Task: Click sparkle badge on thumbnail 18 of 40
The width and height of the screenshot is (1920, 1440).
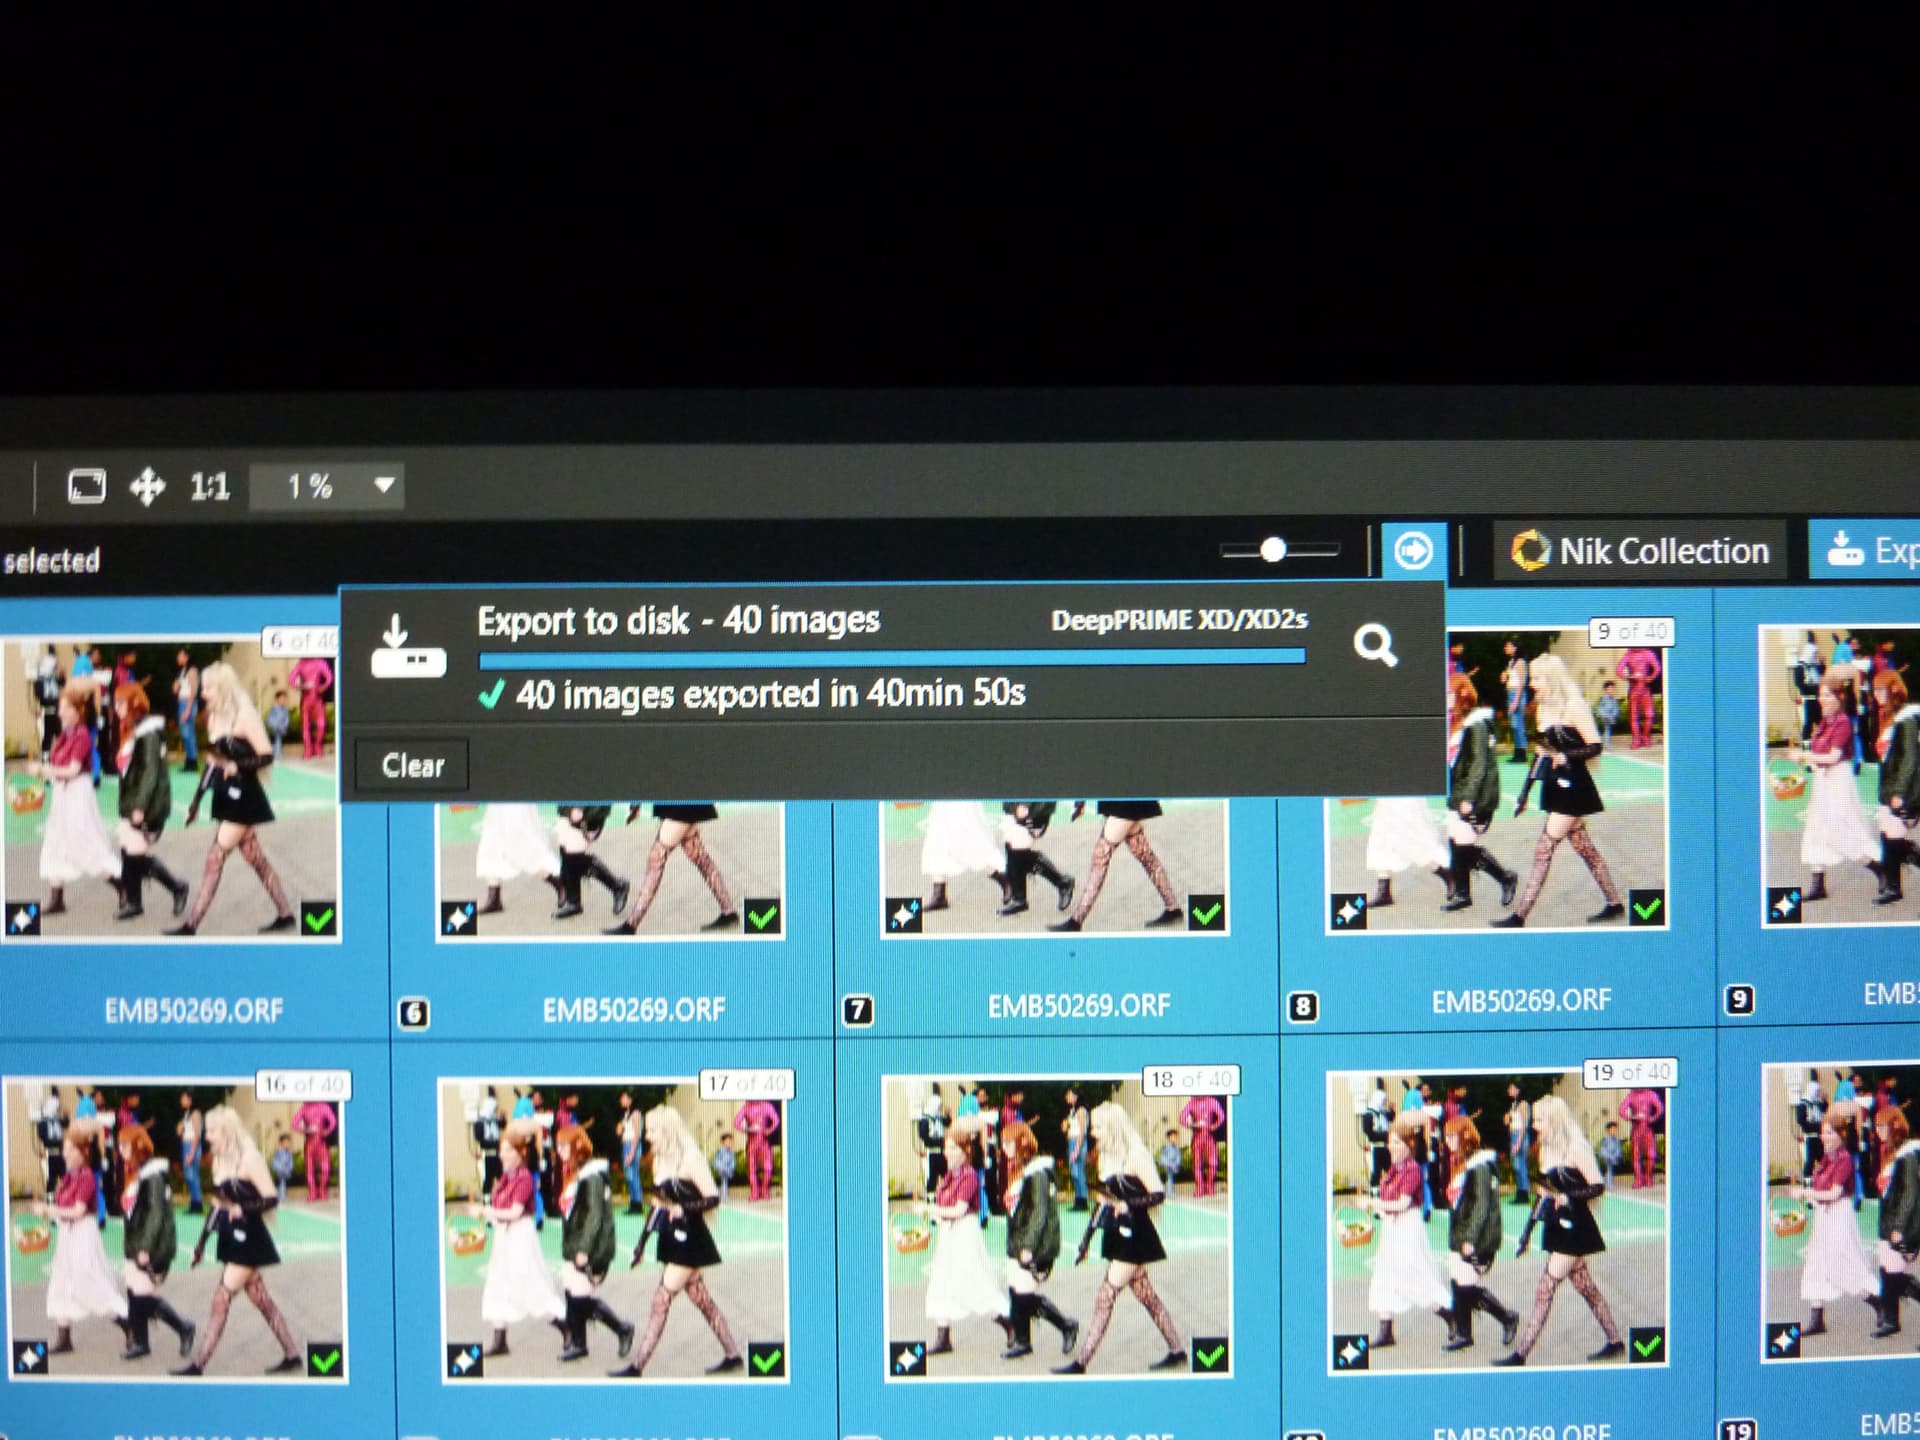Action: tap(908, 1358)
